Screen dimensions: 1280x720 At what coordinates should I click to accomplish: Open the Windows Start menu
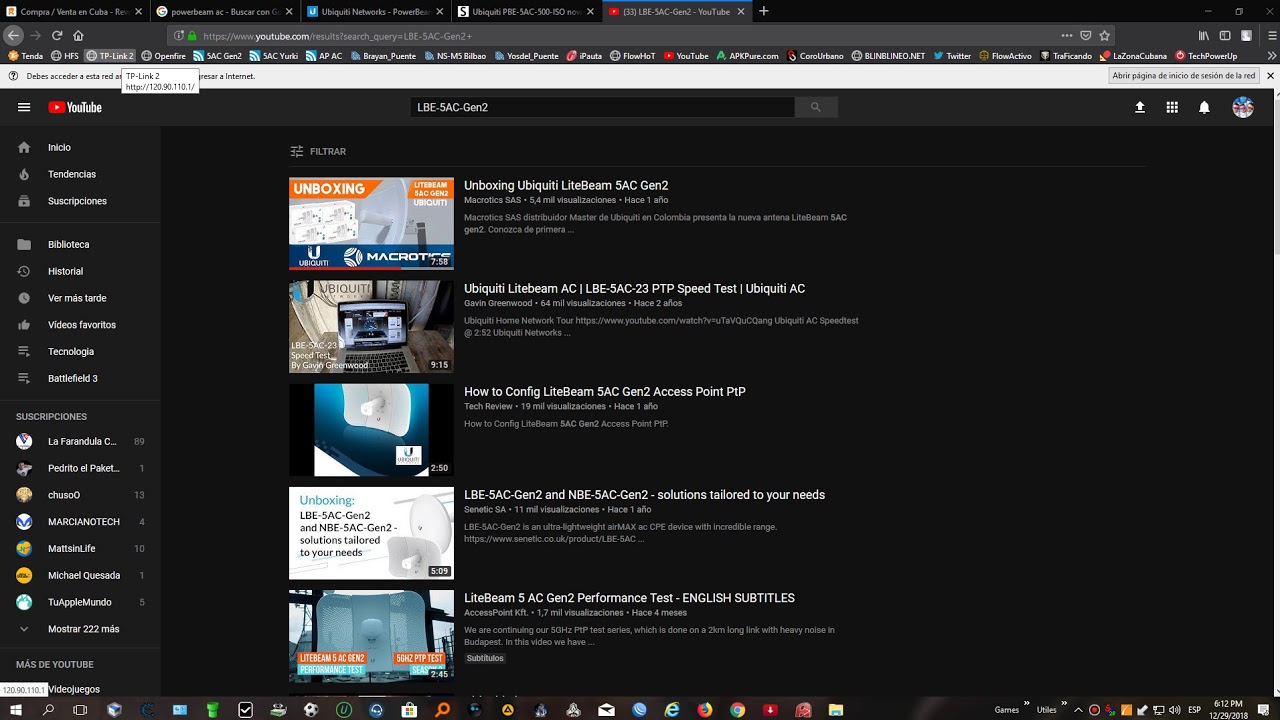16,710
